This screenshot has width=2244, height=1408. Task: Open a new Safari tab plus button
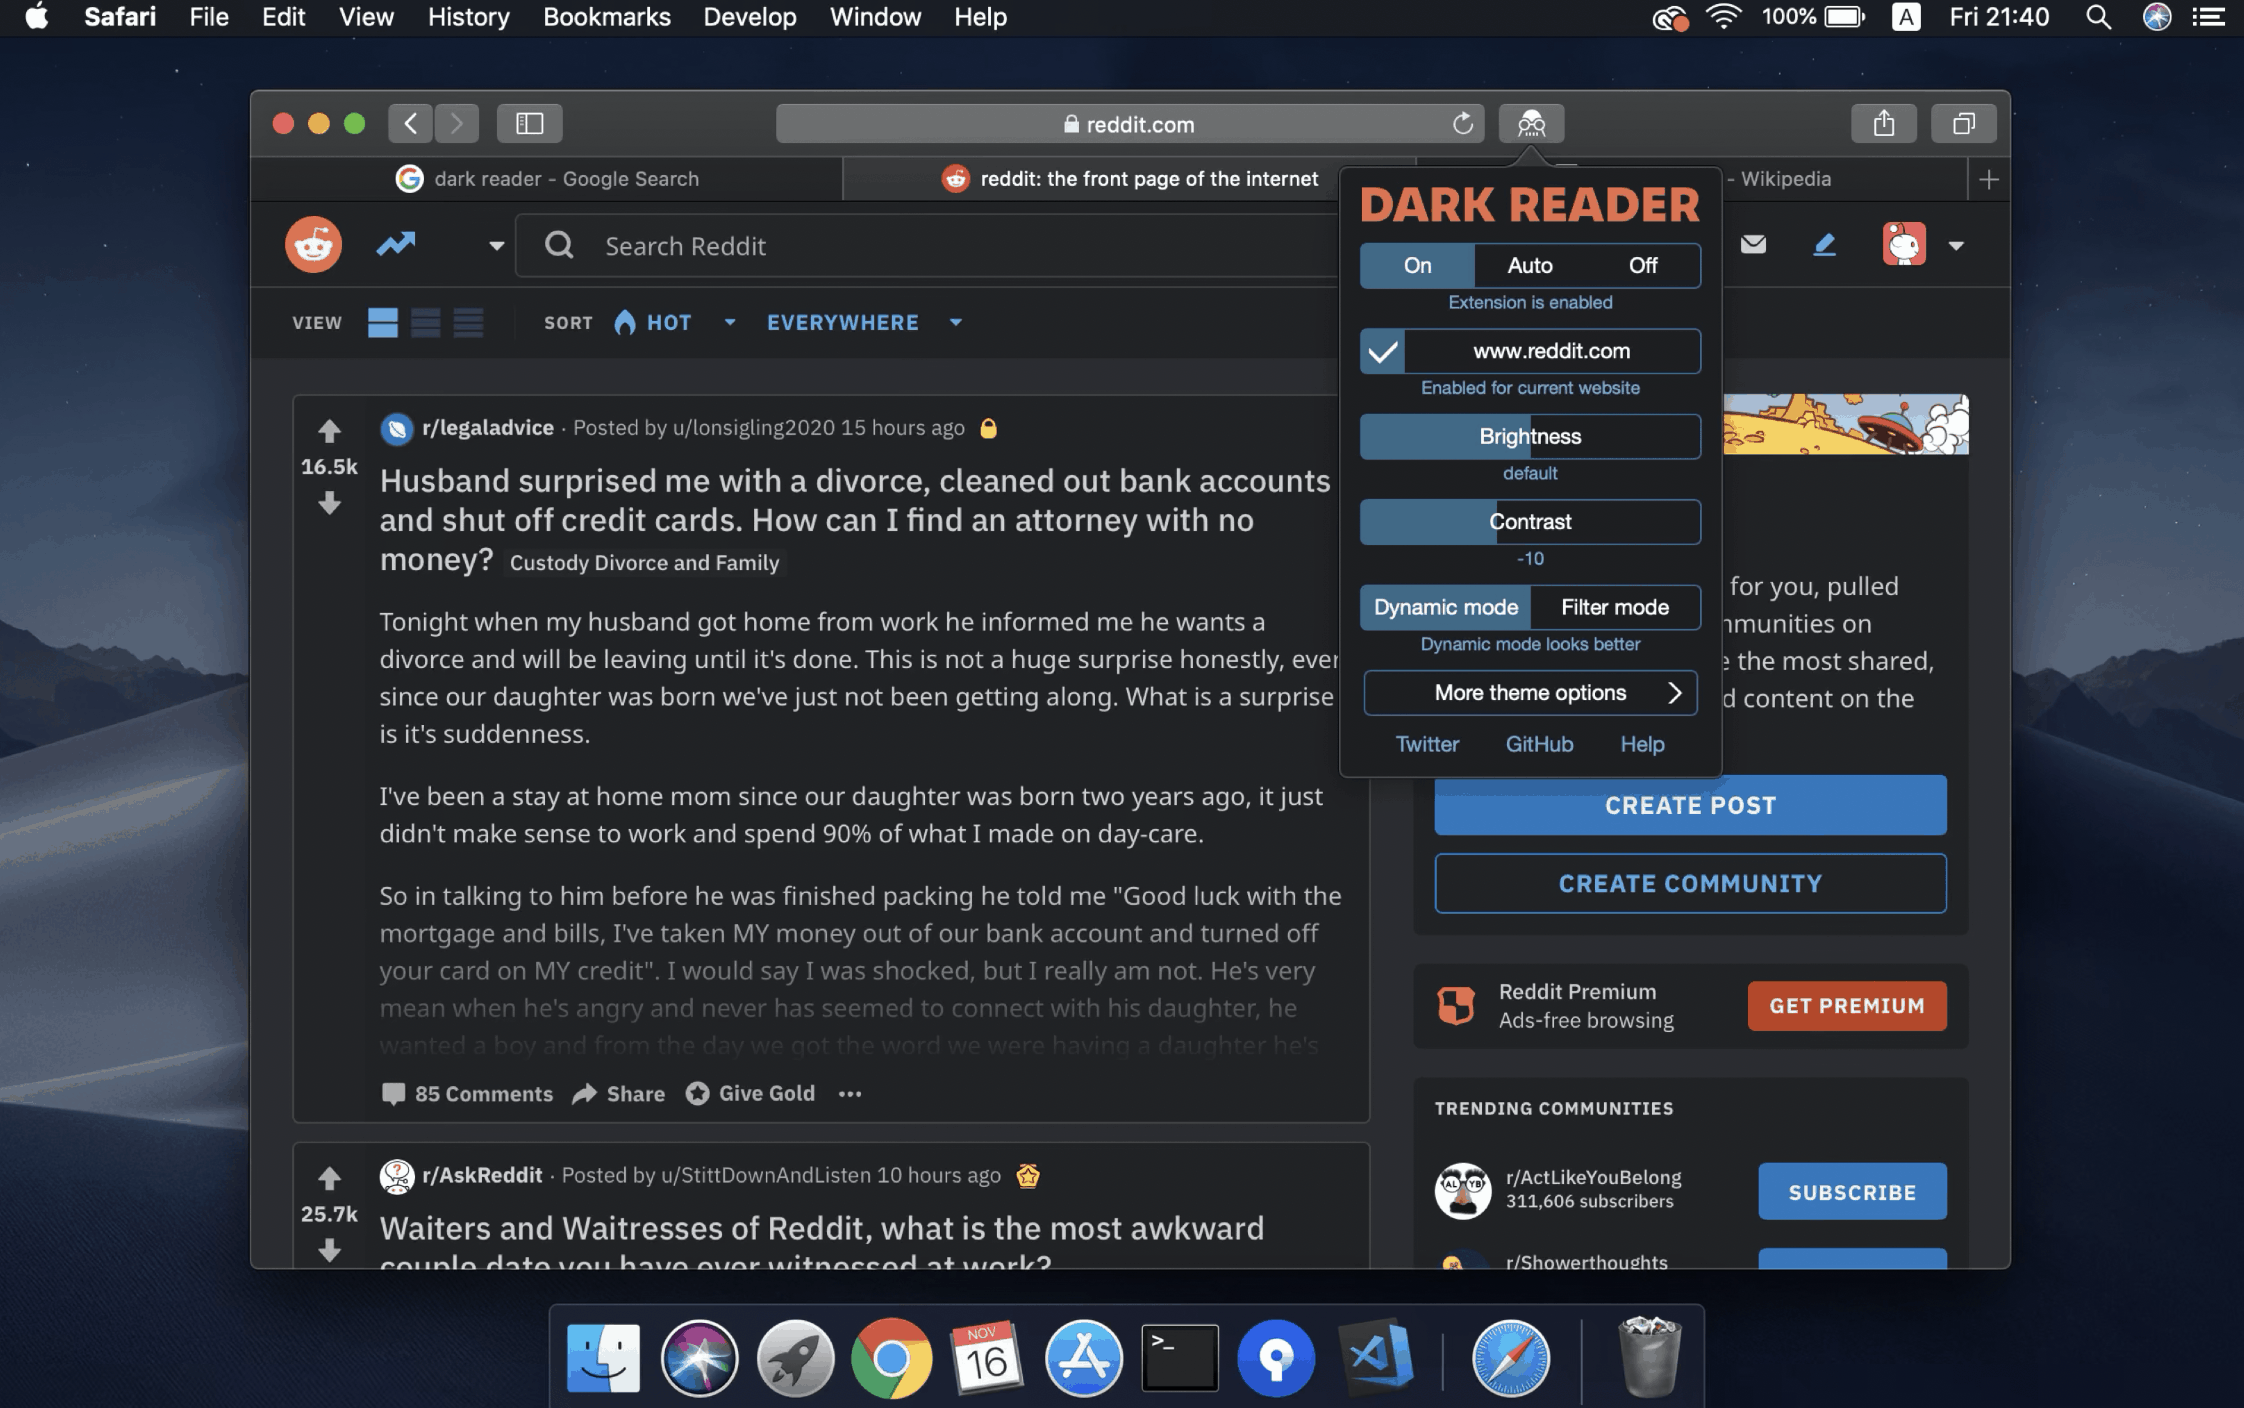1989,180
